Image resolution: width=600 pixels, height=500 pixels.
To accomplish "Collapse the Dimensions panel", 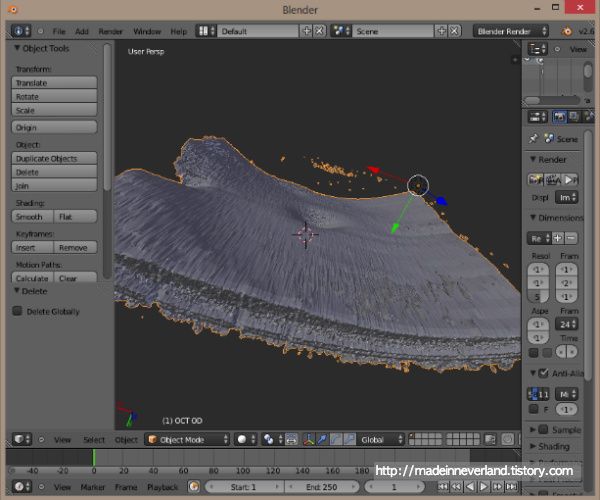I will coord(533,217).
